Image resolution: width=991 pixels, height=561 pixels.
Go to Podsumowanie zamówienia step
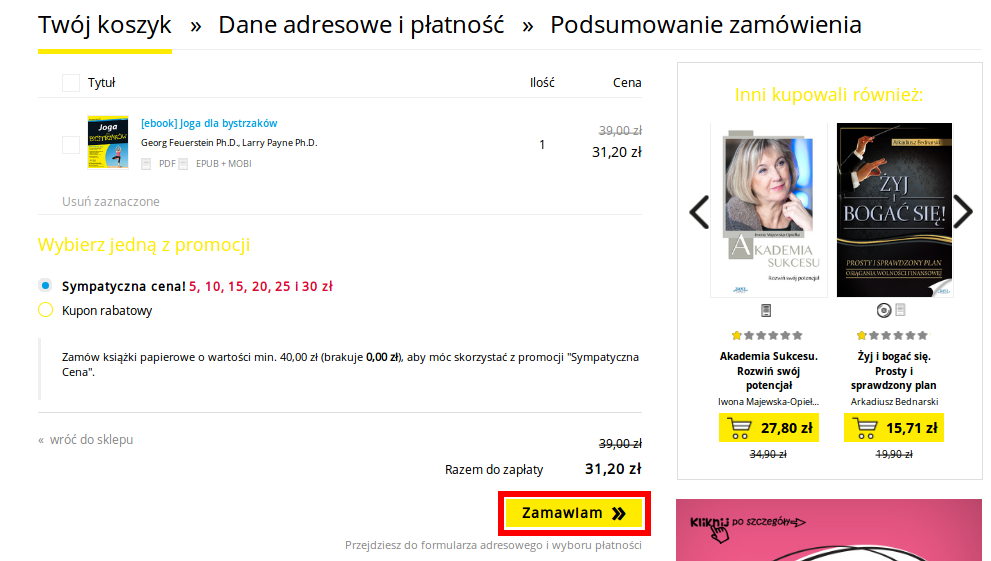pyautogui.click(x=706, y=25)
